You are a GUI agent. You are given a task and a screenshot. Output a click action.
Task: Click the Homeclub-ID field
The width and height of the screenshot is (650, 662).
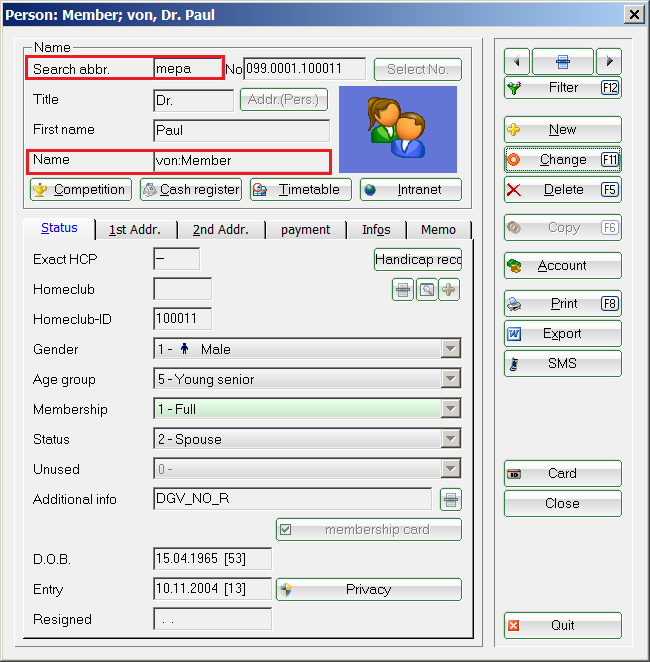pos(183,319)
